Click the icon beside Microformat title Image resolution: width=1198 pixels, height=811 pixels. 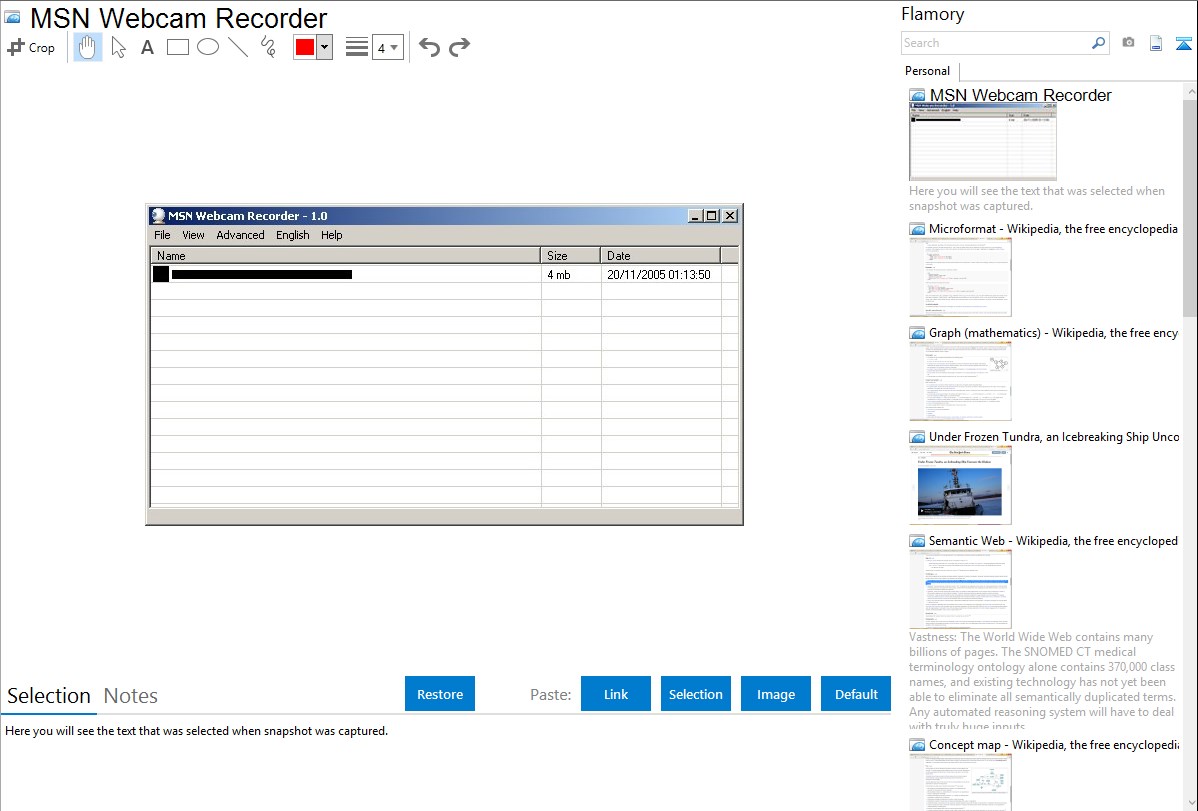point(917,229)
